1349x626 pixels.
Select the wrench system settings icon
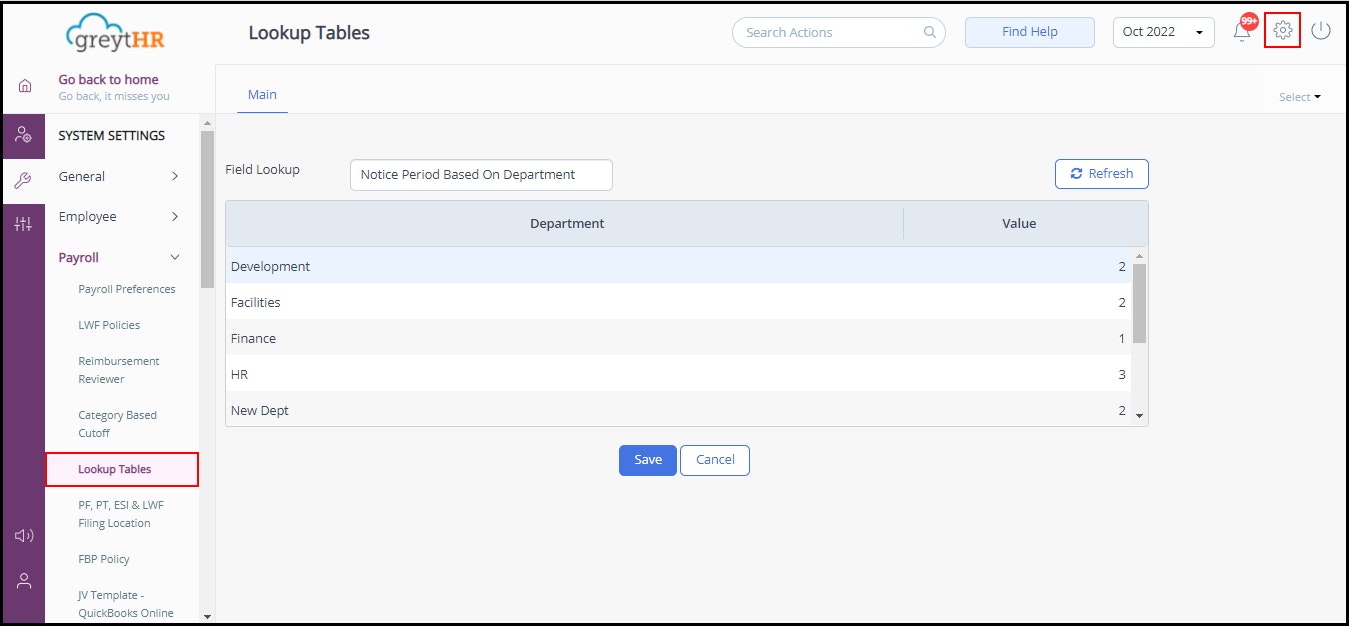click(24, 181)
